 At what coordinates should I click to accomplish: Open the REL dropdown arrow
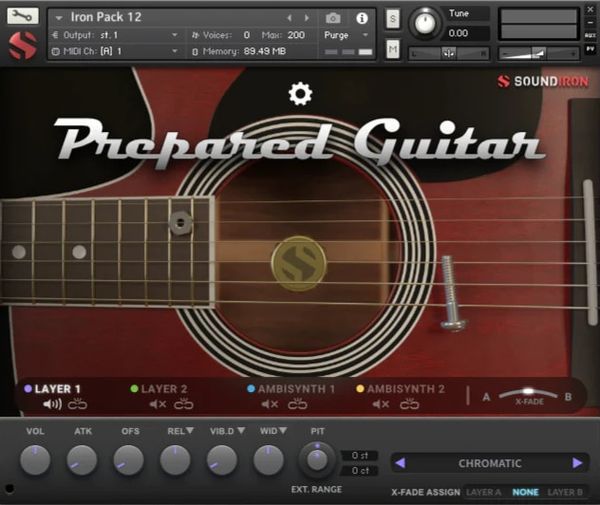(x=190, y=431)
